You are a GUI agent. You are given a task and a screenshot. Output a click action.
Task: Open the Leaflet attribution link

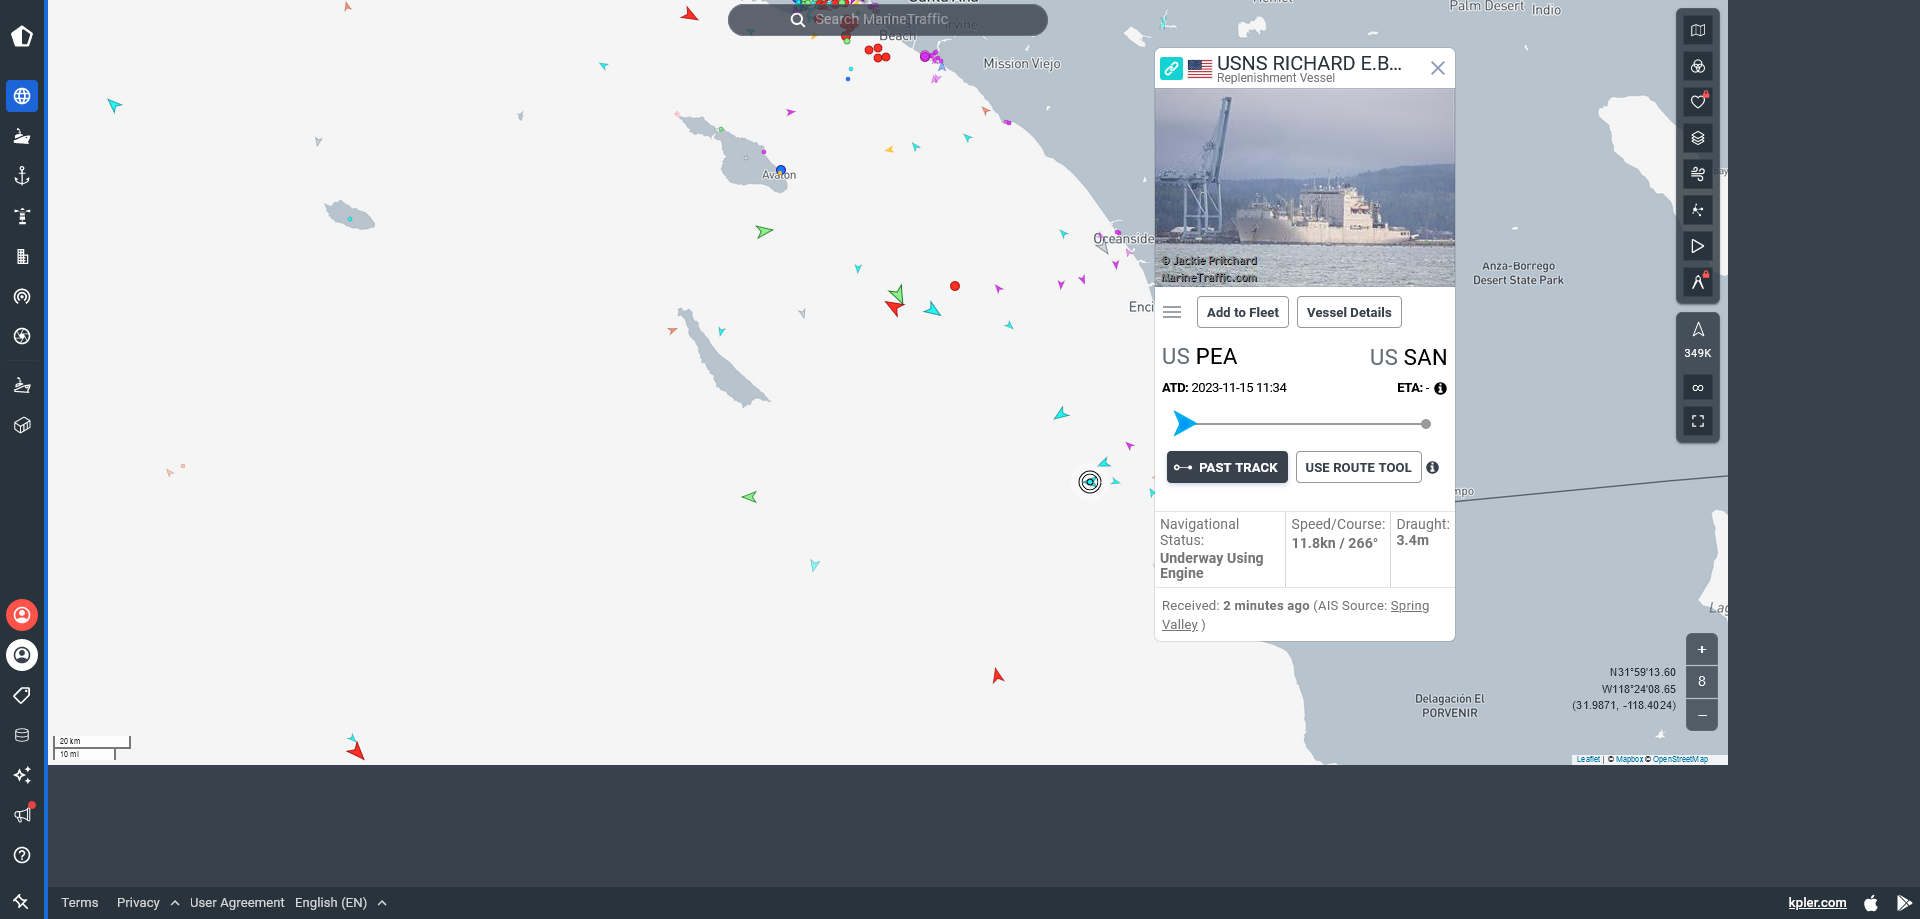pyautogui.click(x=1588, y=759)
